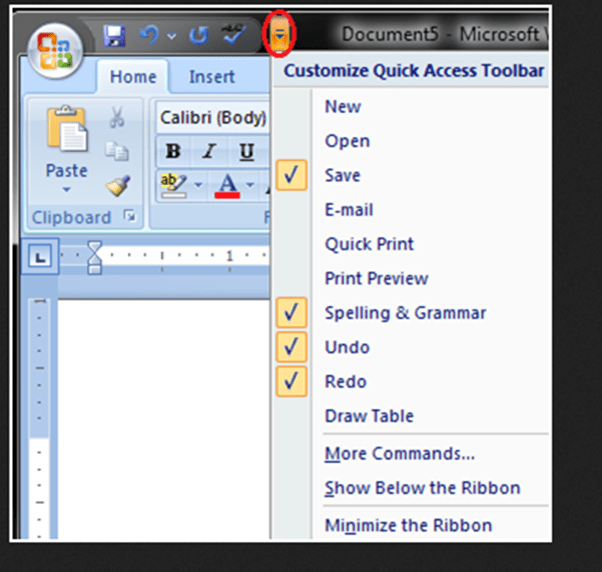Click the Calibri (Body) font box
Viewport: 602px width, 572px height.
(x=213, y=117)
